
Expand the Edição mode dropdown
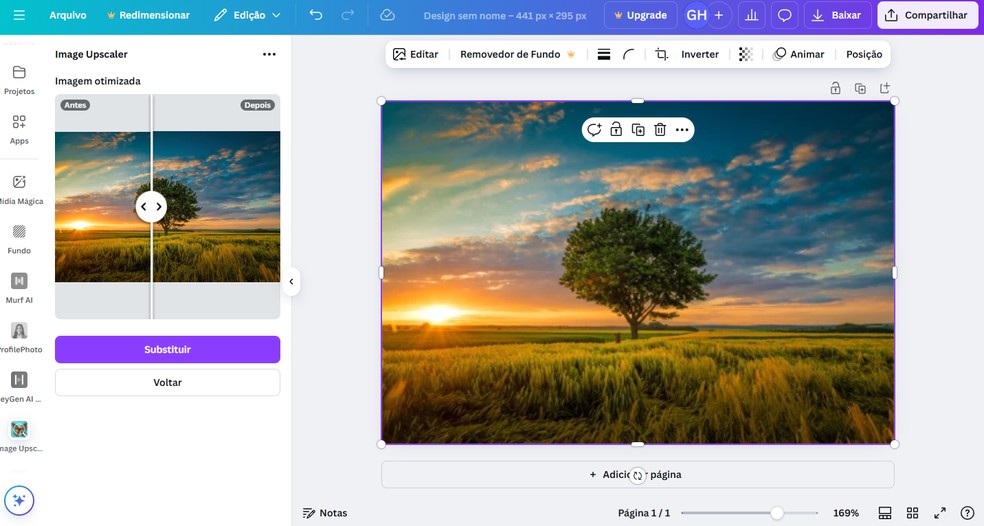click(x=248, y=15)
